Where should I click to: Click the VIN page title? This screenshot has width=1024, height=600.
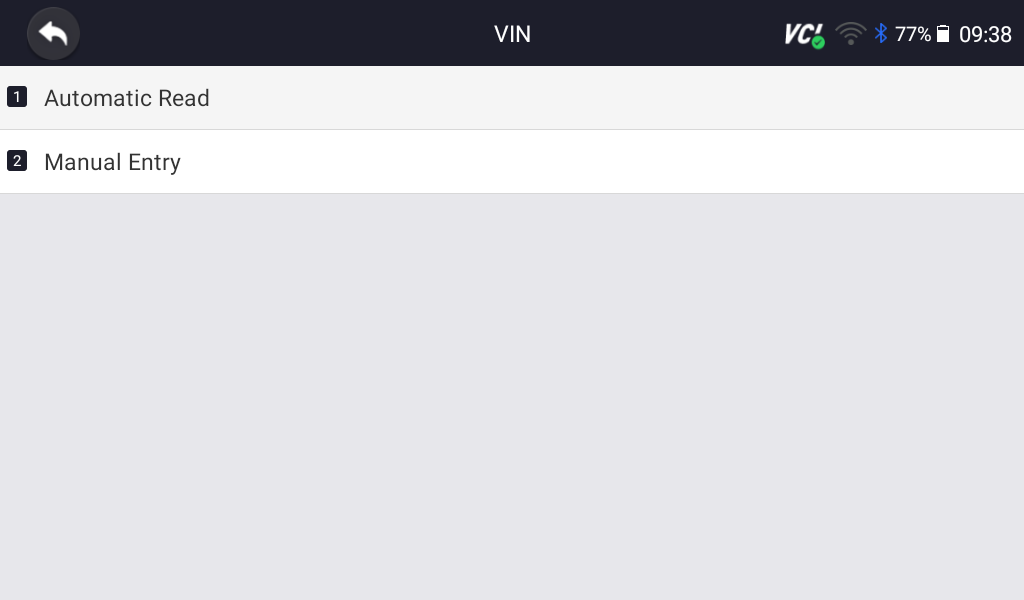(513, 34)
